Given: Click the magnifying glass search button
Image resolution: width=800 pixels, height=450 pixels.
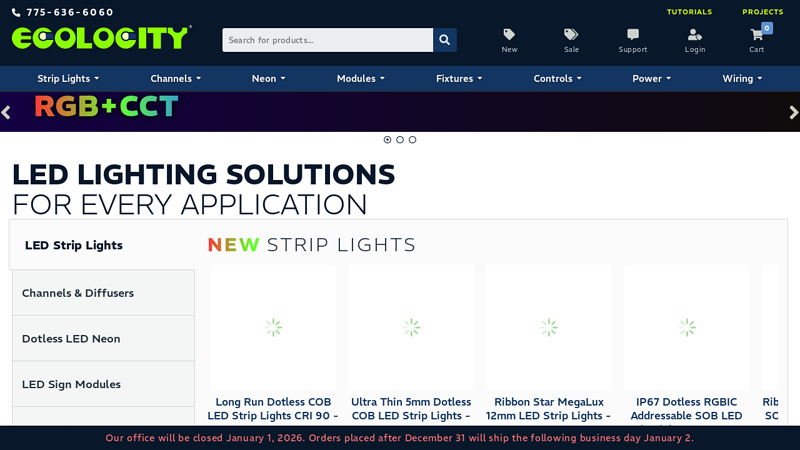Looking at the screenshot, I should click(445, 40).
